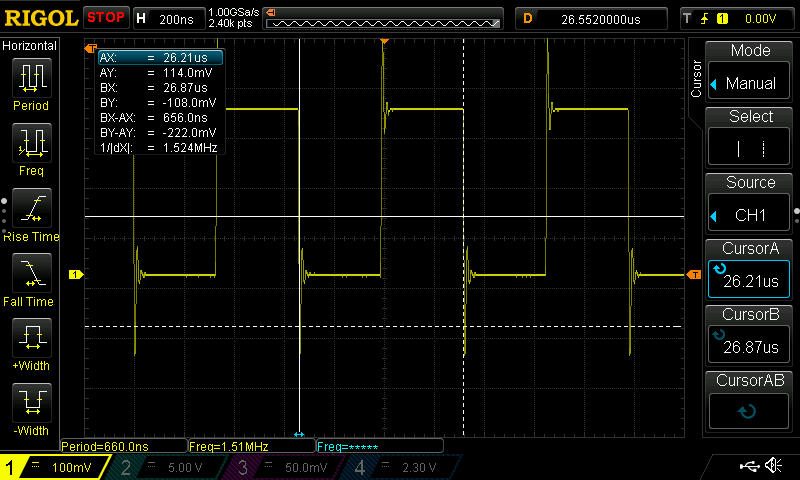This screenshot has width=800, height=480.
Task: Open the cursor Select line type menu
Action: pyautogui.click(x=749, y=138)
